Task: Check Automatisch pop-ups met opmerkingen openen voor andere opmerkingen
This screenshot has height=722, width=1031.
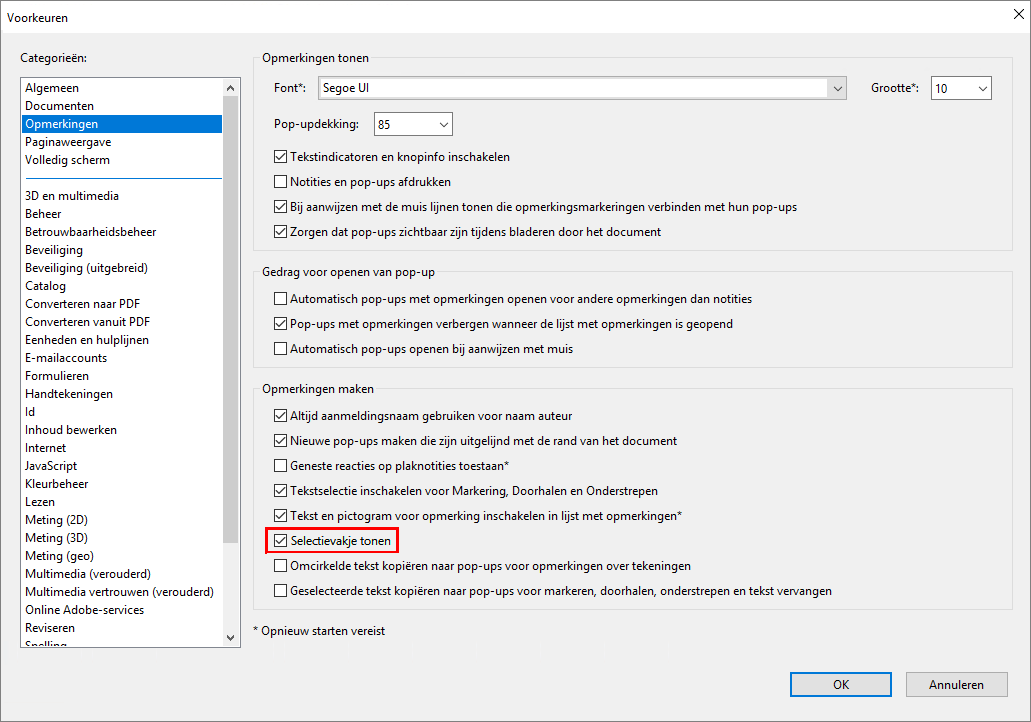Action: (281, 299)
